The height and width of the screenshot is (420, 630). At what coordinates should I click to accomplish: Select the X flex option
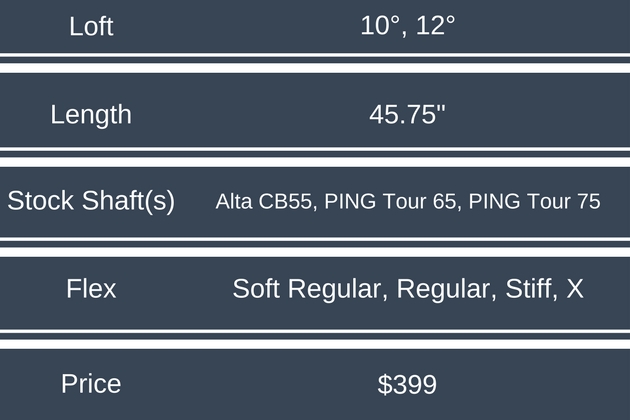pyautogui.click(x=575, y=290)
